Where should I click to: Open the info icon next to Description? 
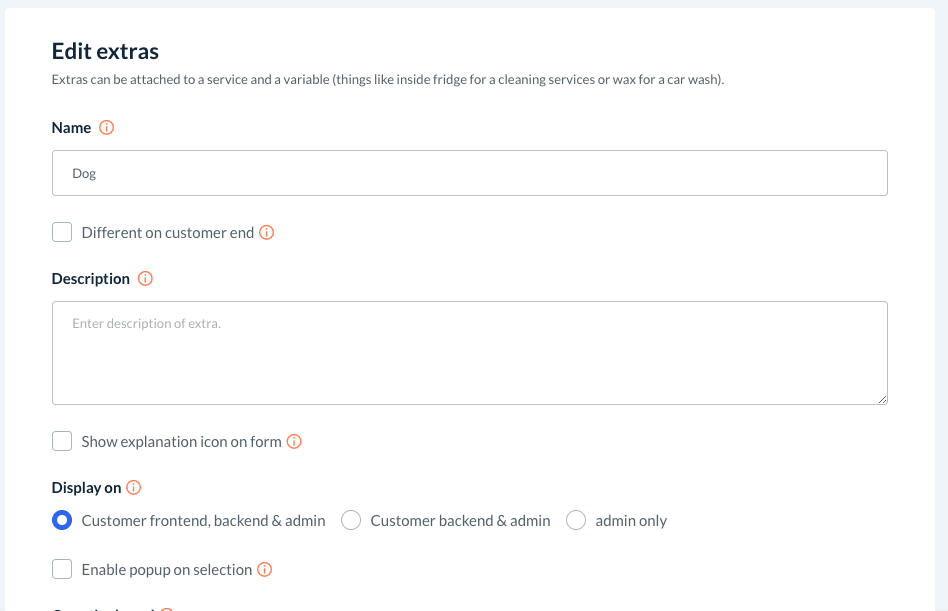point(145,279)
